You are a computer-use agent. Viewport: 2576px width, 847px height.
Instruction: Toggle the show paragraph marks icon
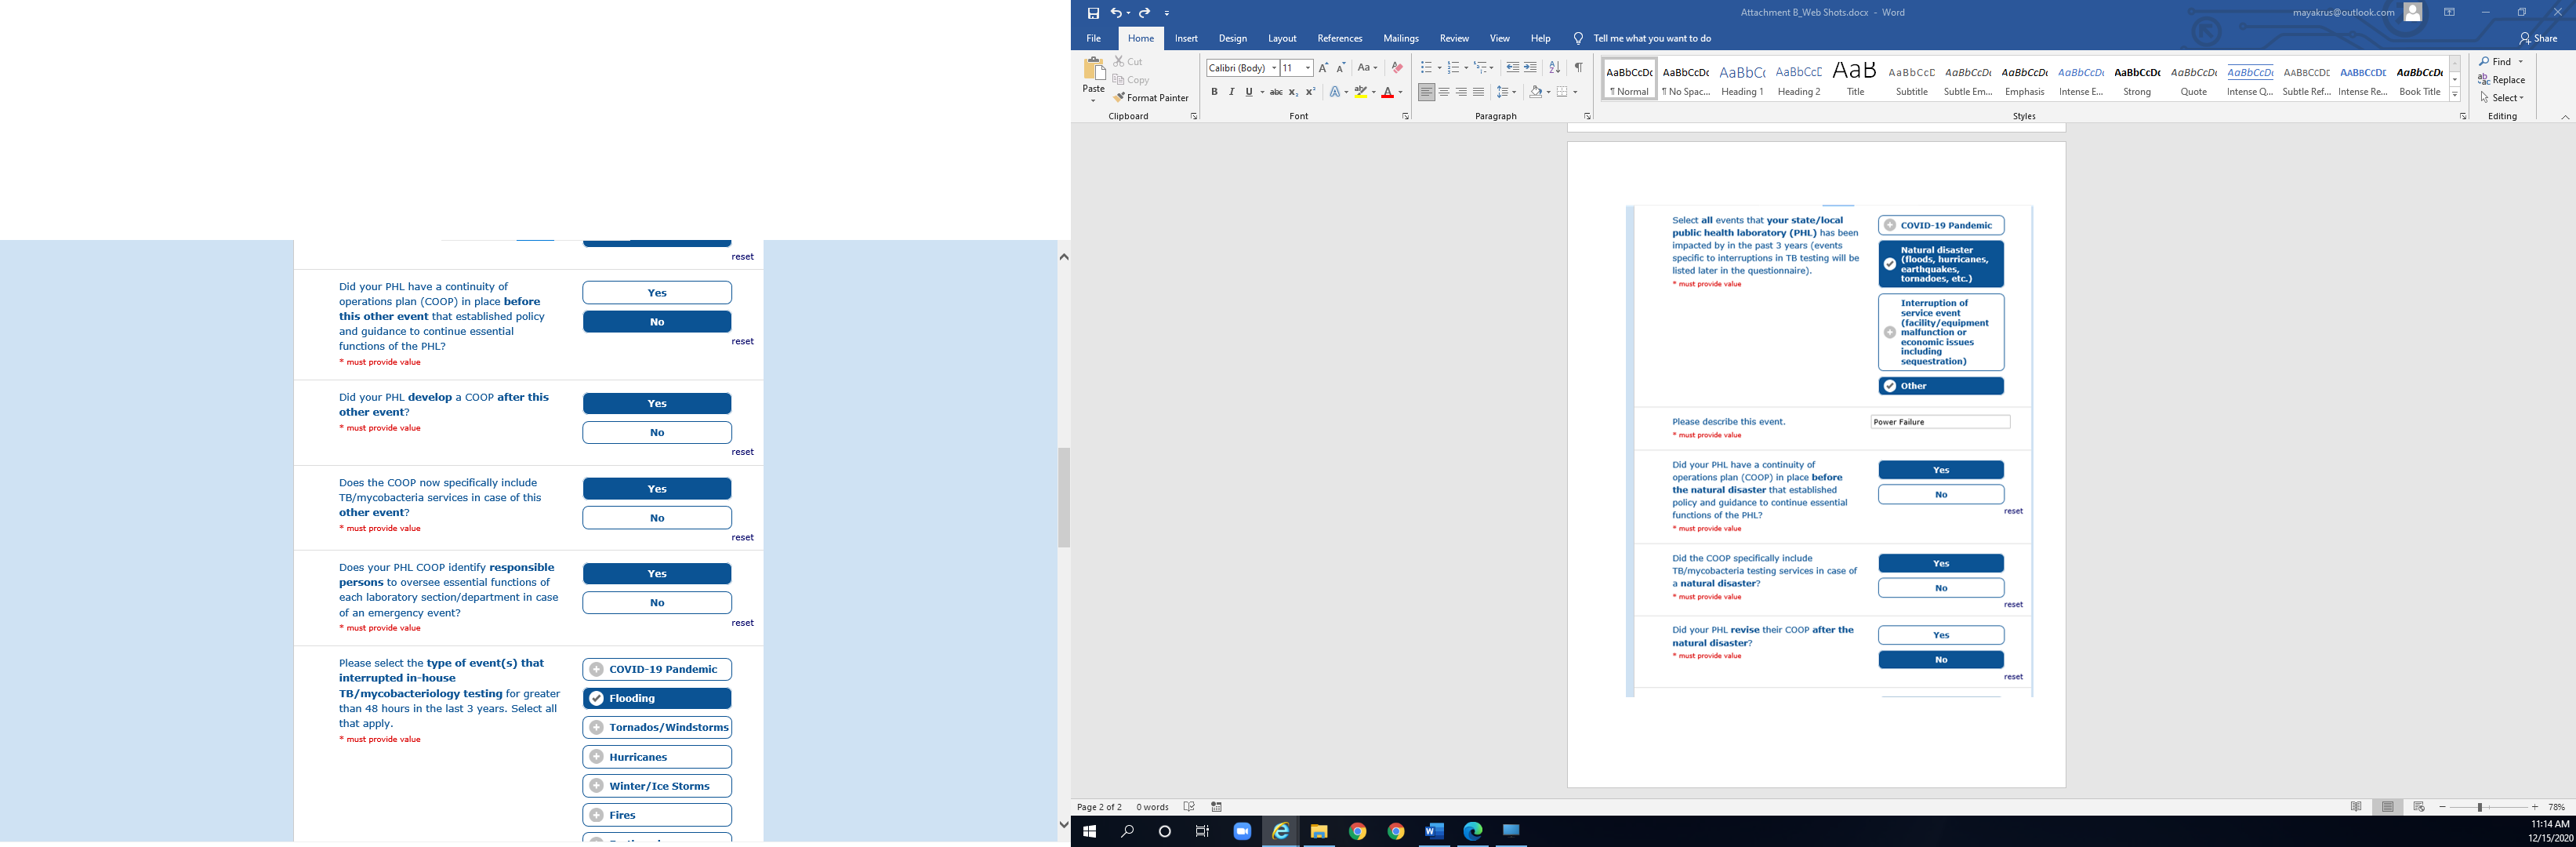point(1578,68)
